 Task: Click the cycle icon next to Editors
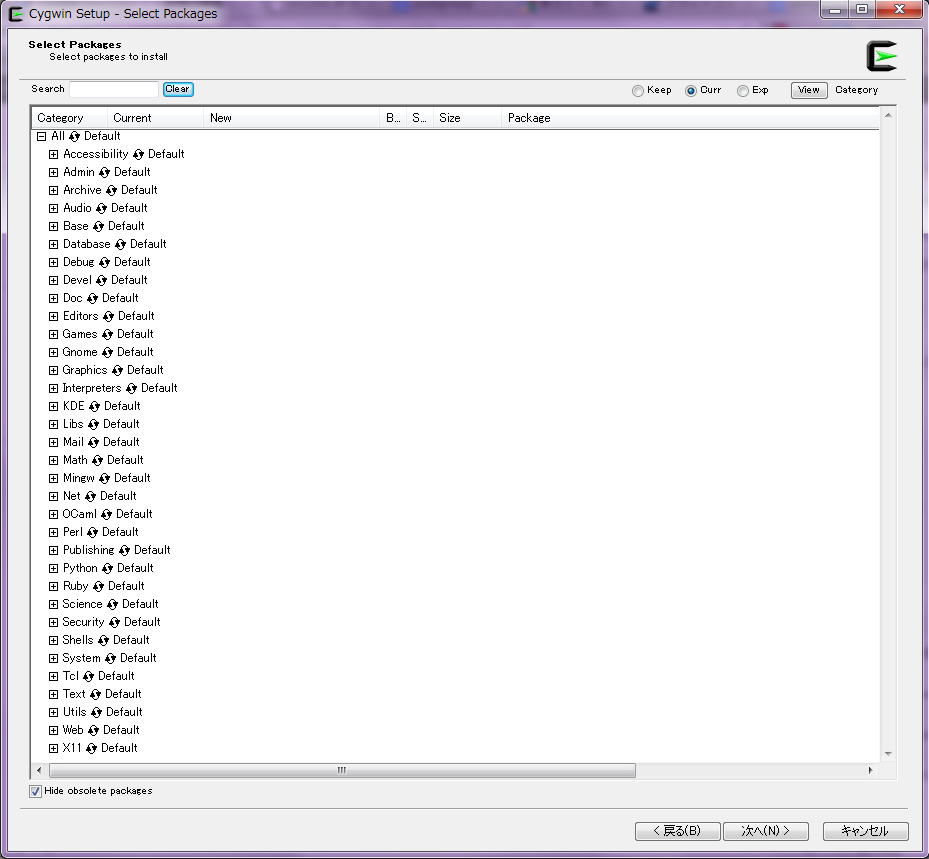tap(108, 317)
